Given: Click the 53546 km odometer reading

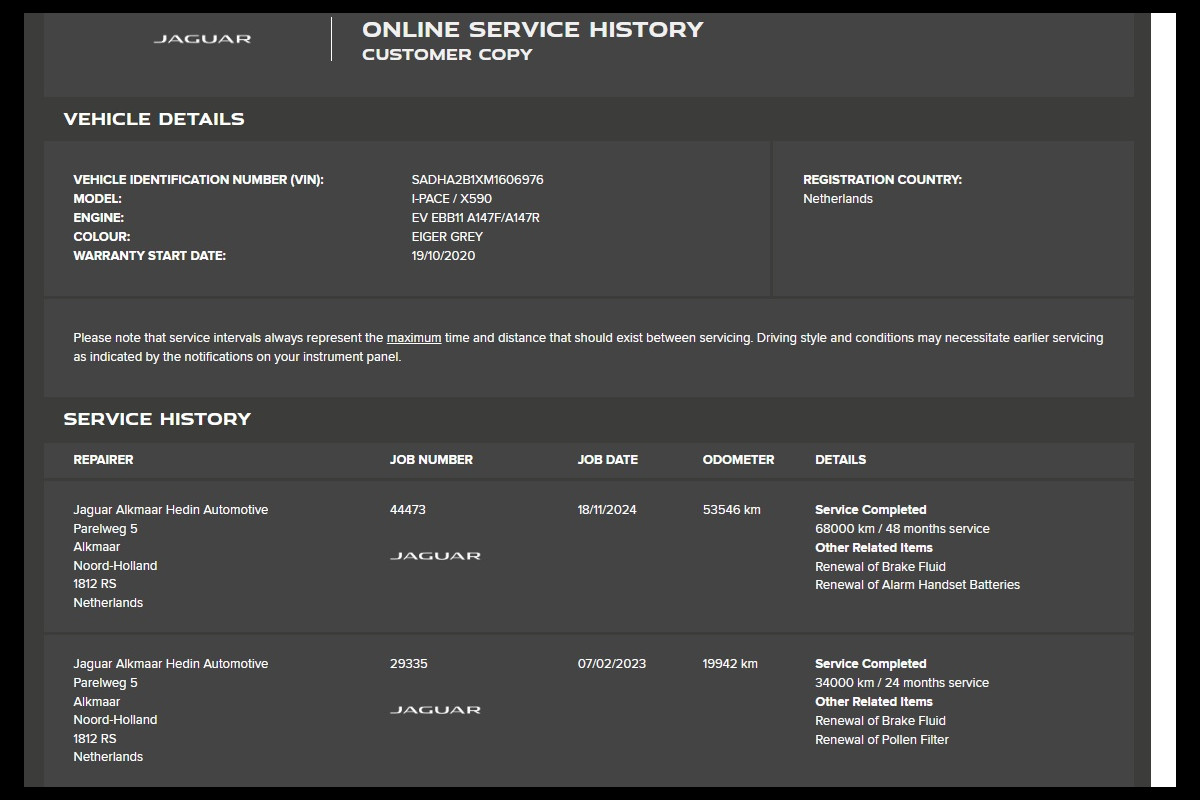Looking at the screenshot, I should (731, 510).
